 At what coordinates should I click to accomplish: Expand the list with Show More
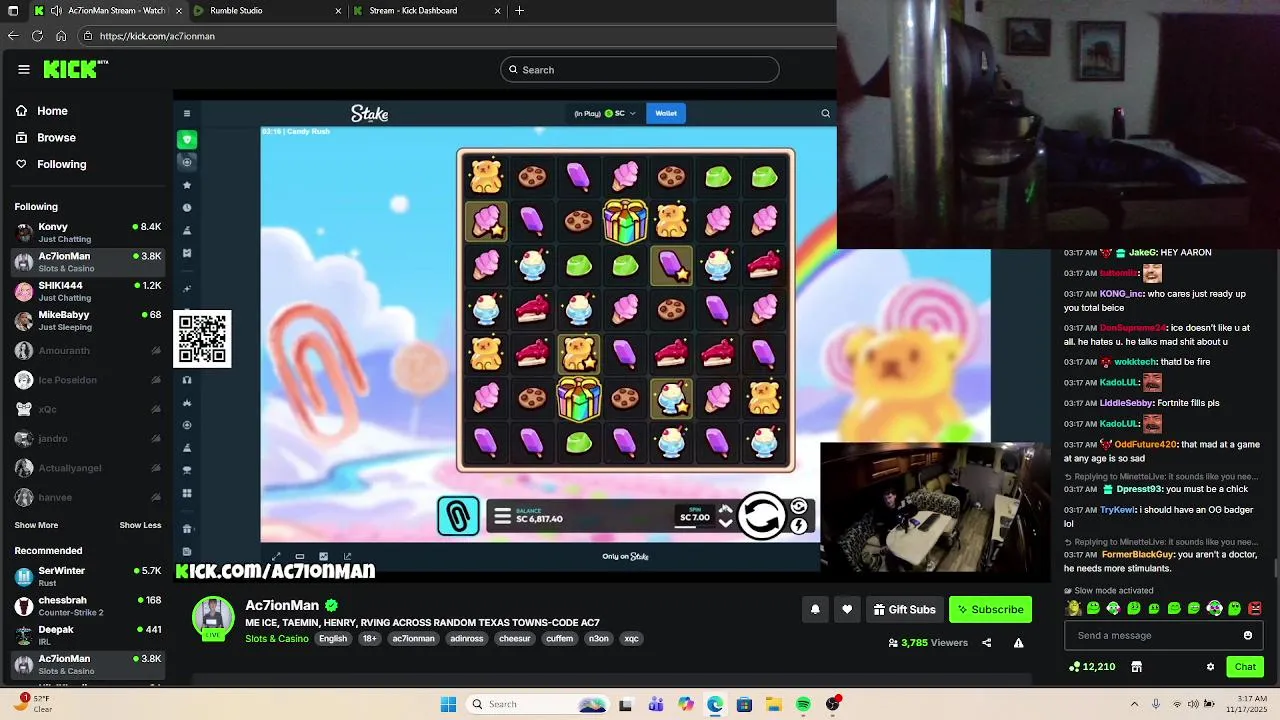[x=36, y=525]
